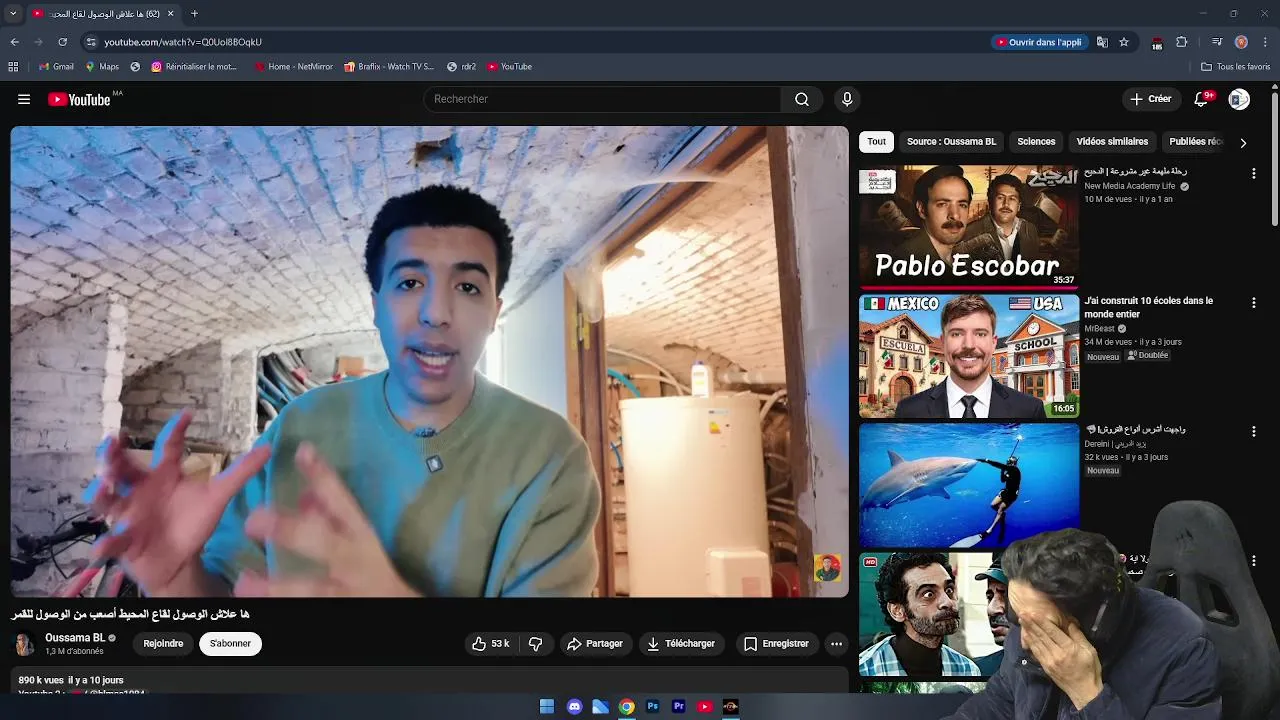Click the page vertical scrollbar
This screenshot has width=1280, height=720.
click(x=1274, y=160)
